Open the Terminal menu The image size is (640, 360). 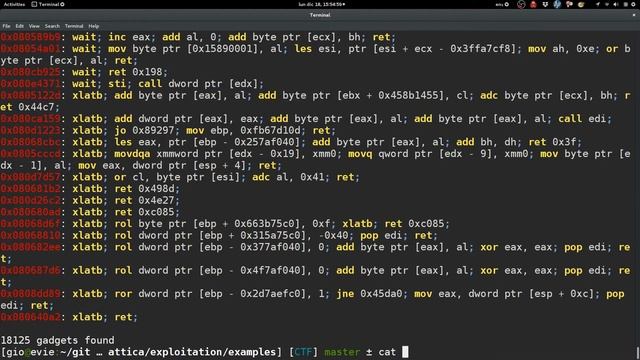coord(74,26)
